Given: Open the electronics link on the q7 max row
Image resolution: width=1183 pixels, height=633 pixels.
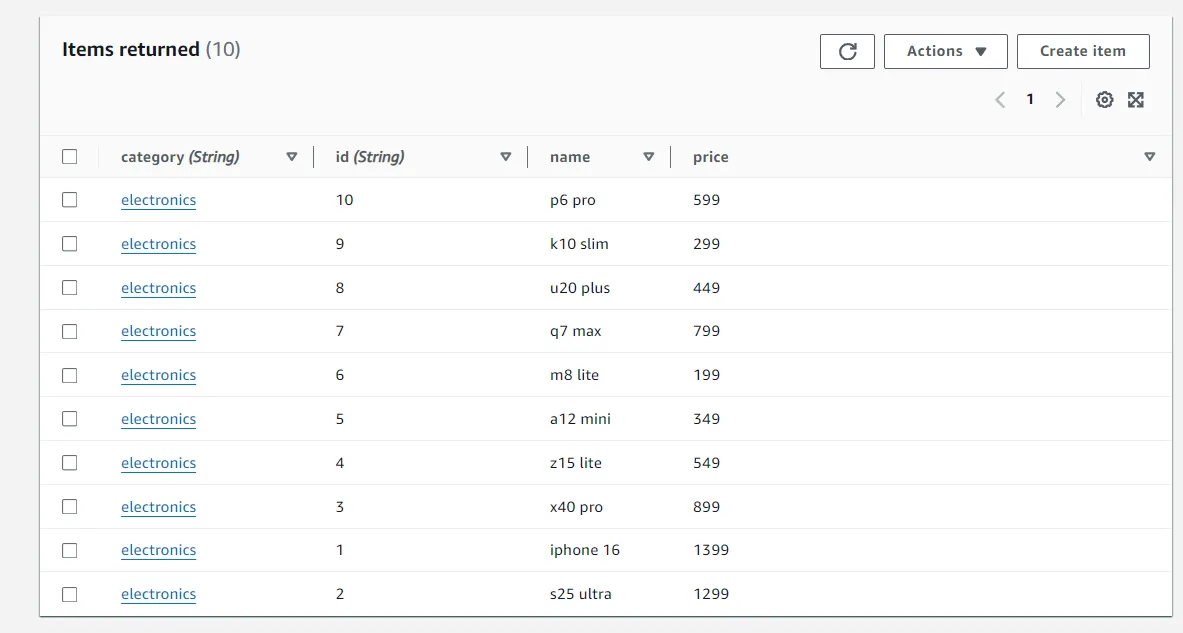Looking at the screenshot, I should pyautogui.click(x=158, y=331).
